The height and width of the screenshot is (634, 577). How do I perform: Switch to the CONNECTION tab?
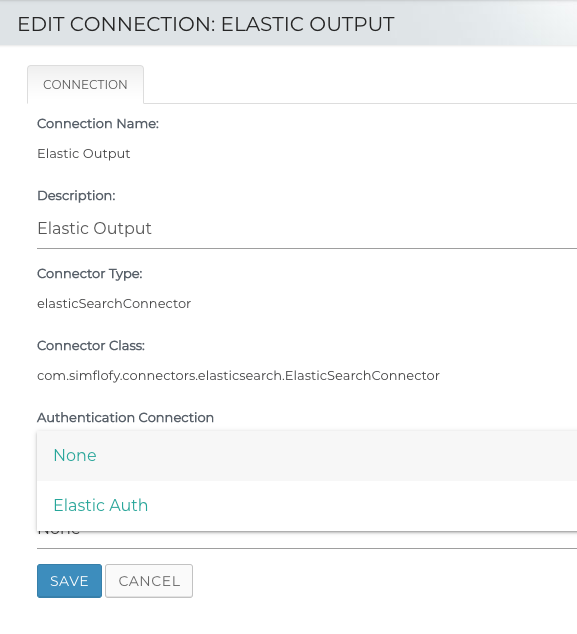click(x=85, y=85)
